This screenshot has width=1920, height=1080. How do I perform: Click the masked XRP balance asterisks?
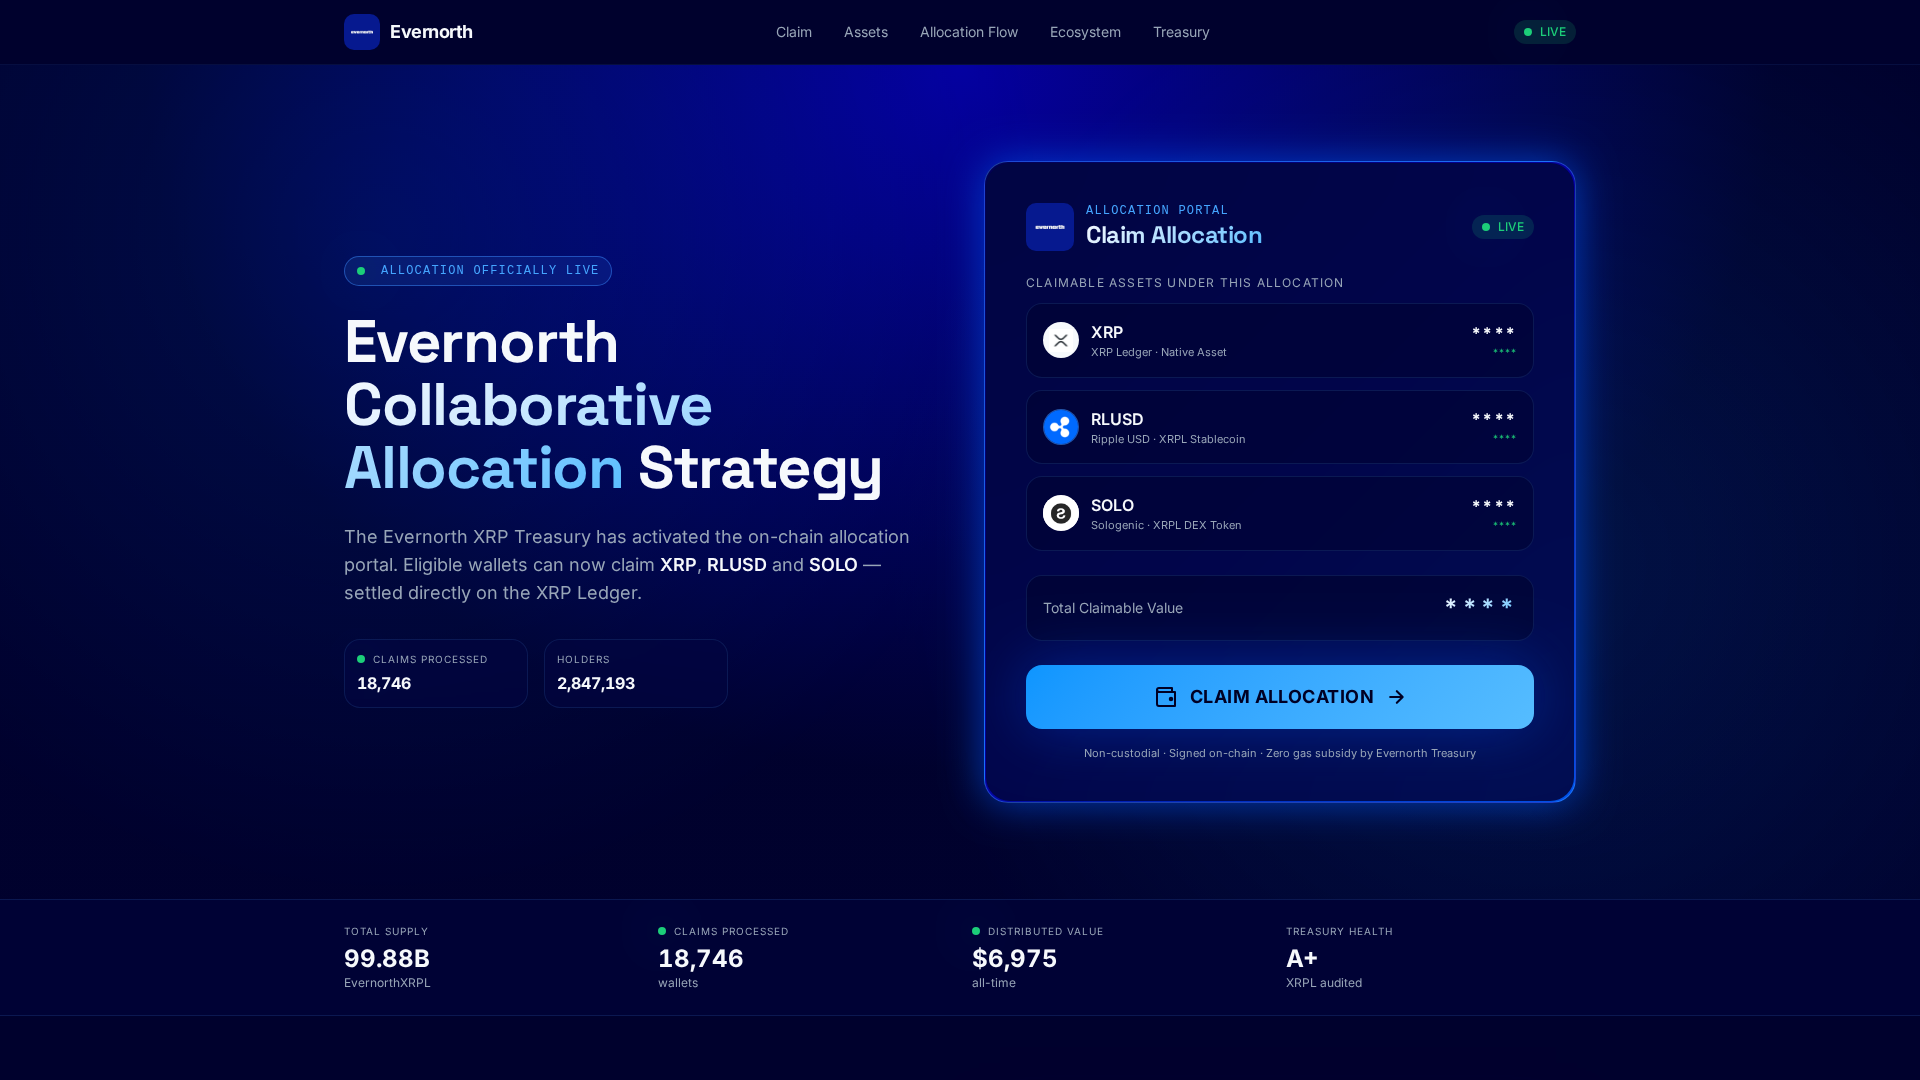[x=1493, y=332]
